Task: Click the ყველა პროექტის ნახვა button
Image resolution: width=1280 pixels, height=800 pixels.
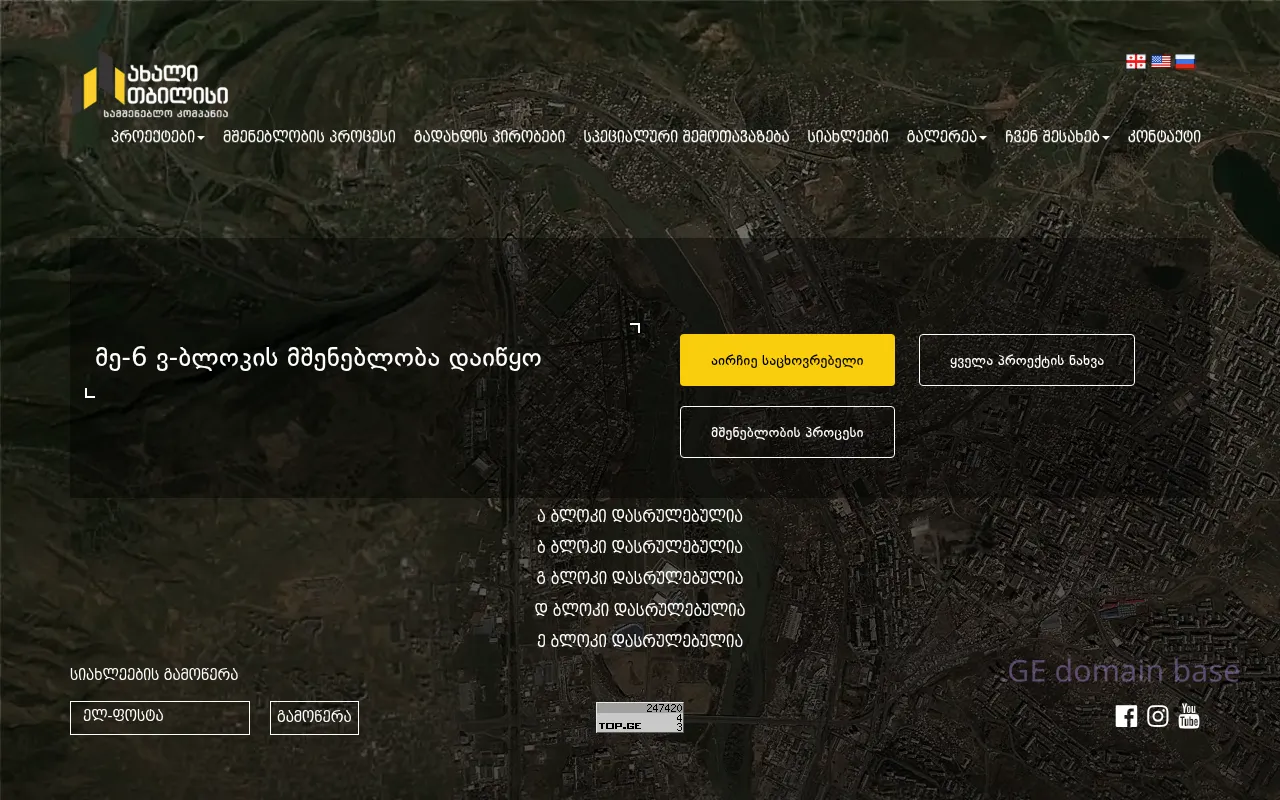Action: [1026, 360]
